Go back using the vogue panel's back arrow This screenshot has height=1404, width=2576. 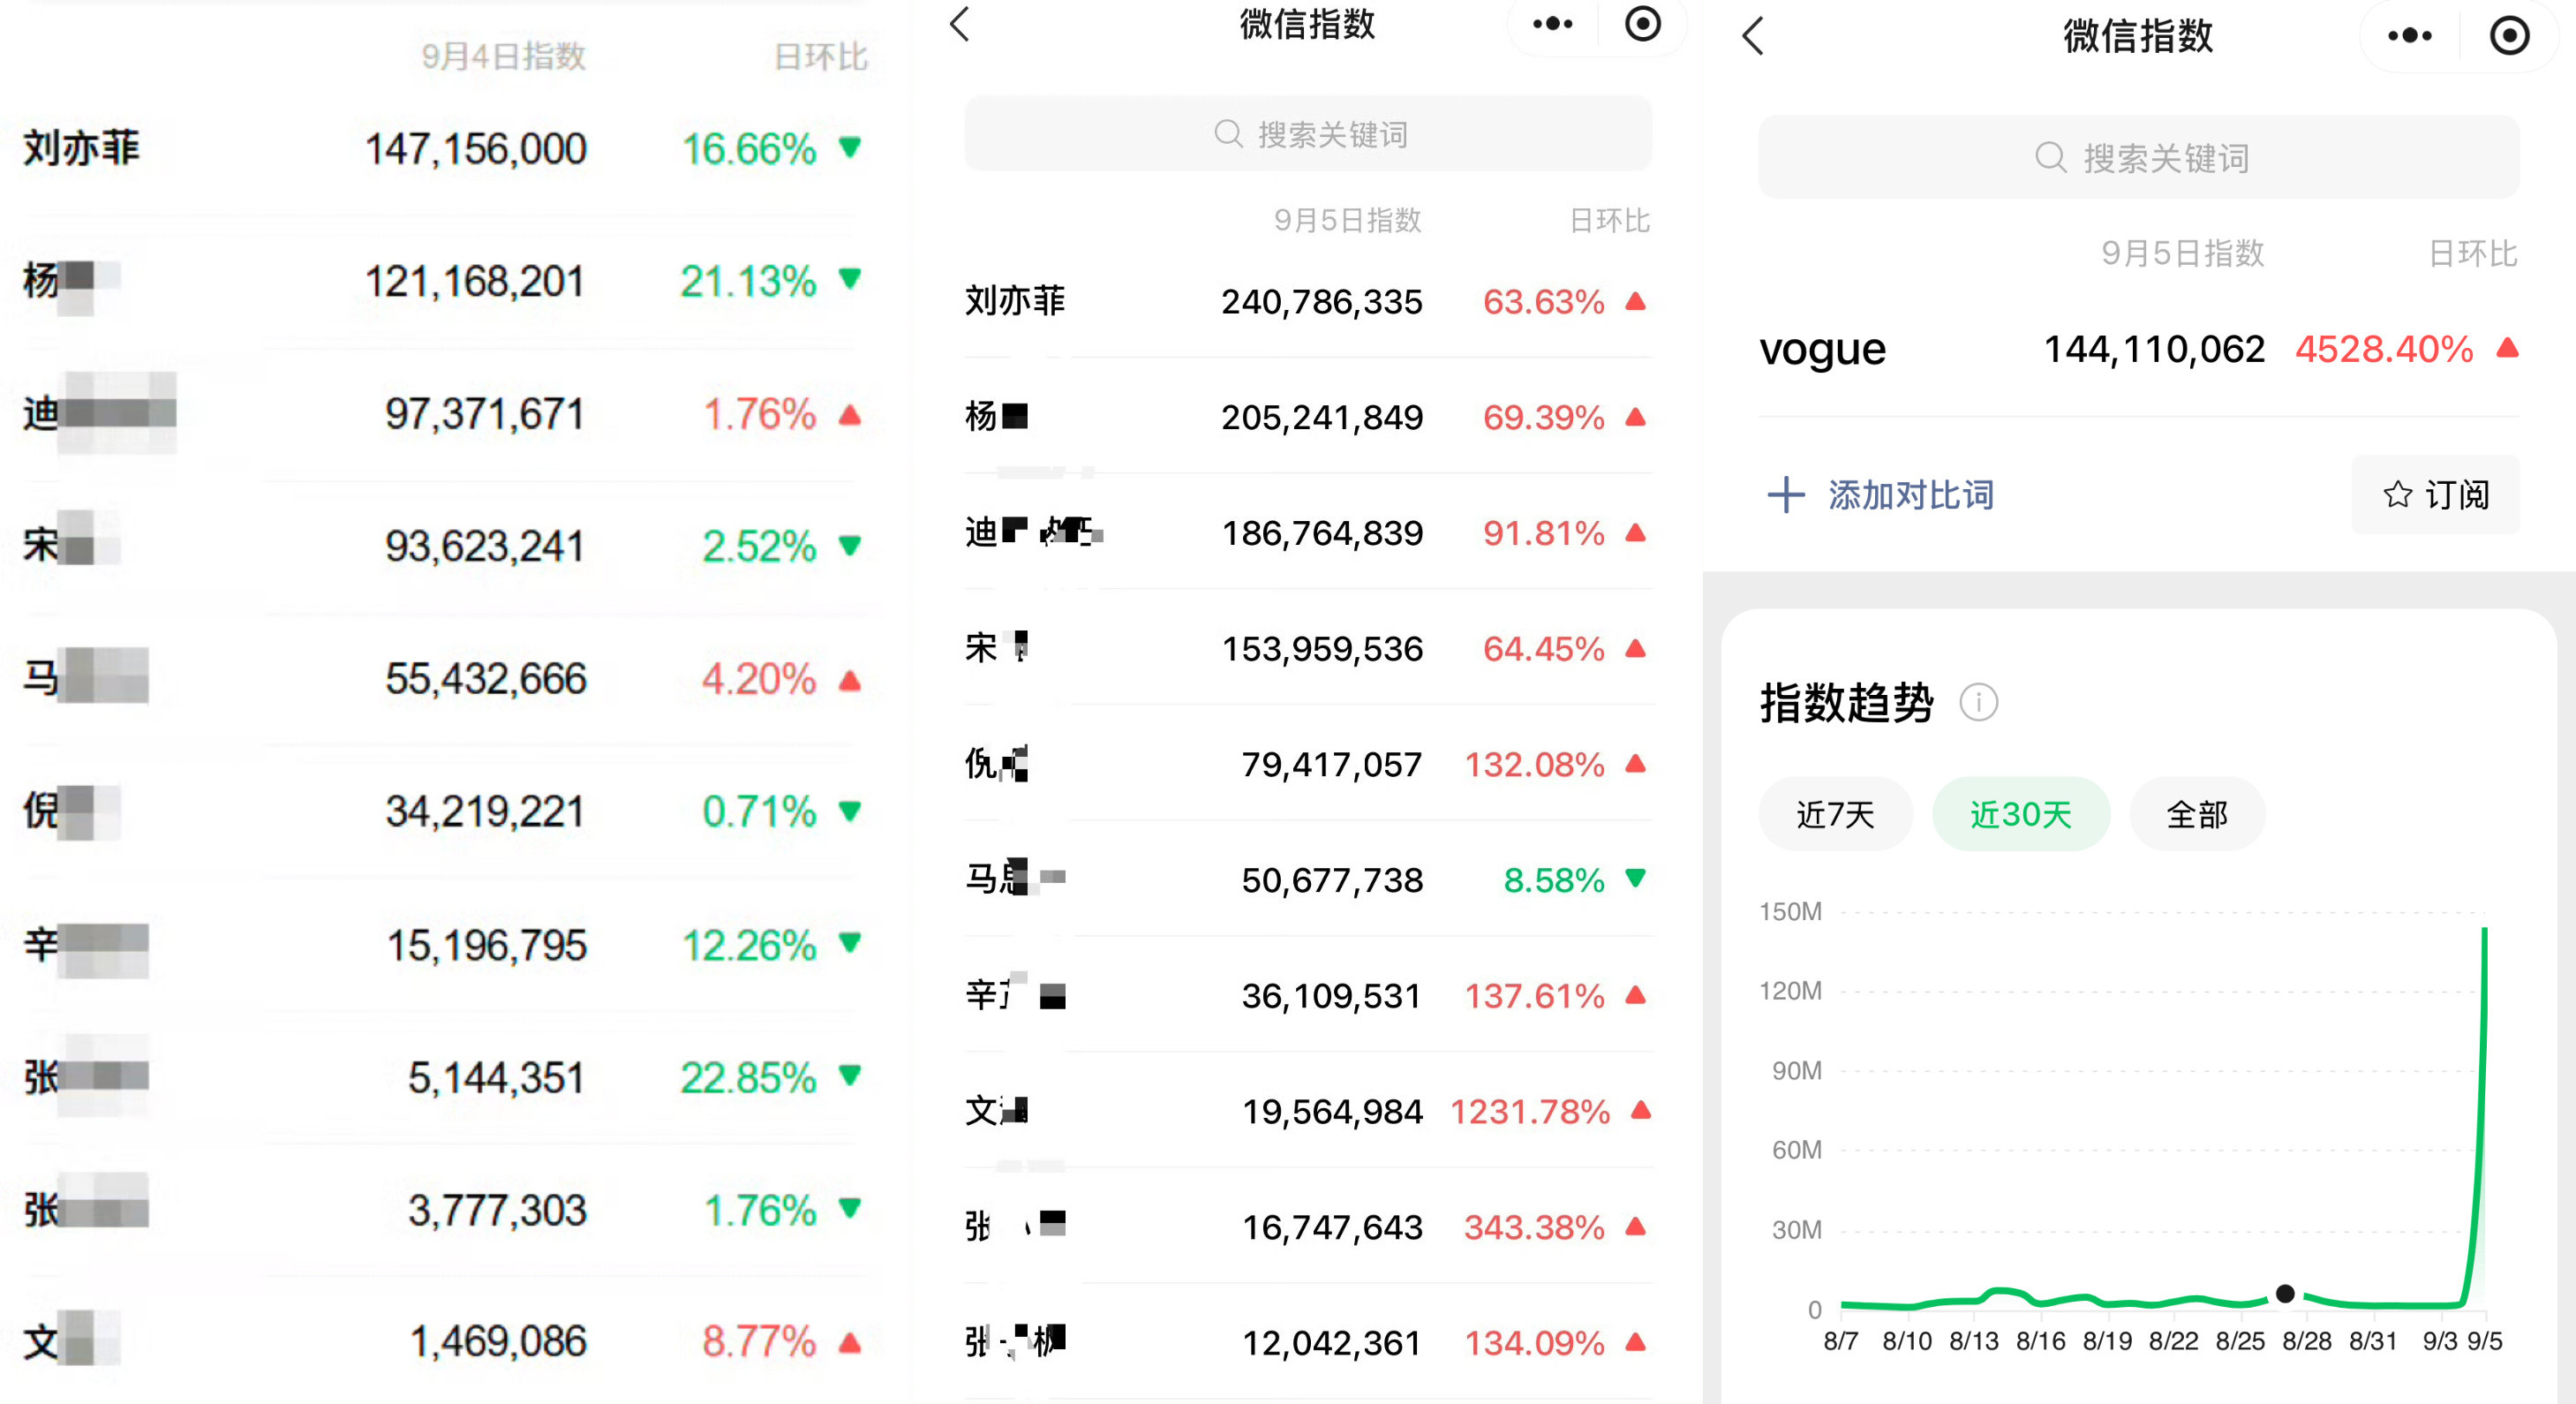pyautogui.click(x=1752, y=36)
